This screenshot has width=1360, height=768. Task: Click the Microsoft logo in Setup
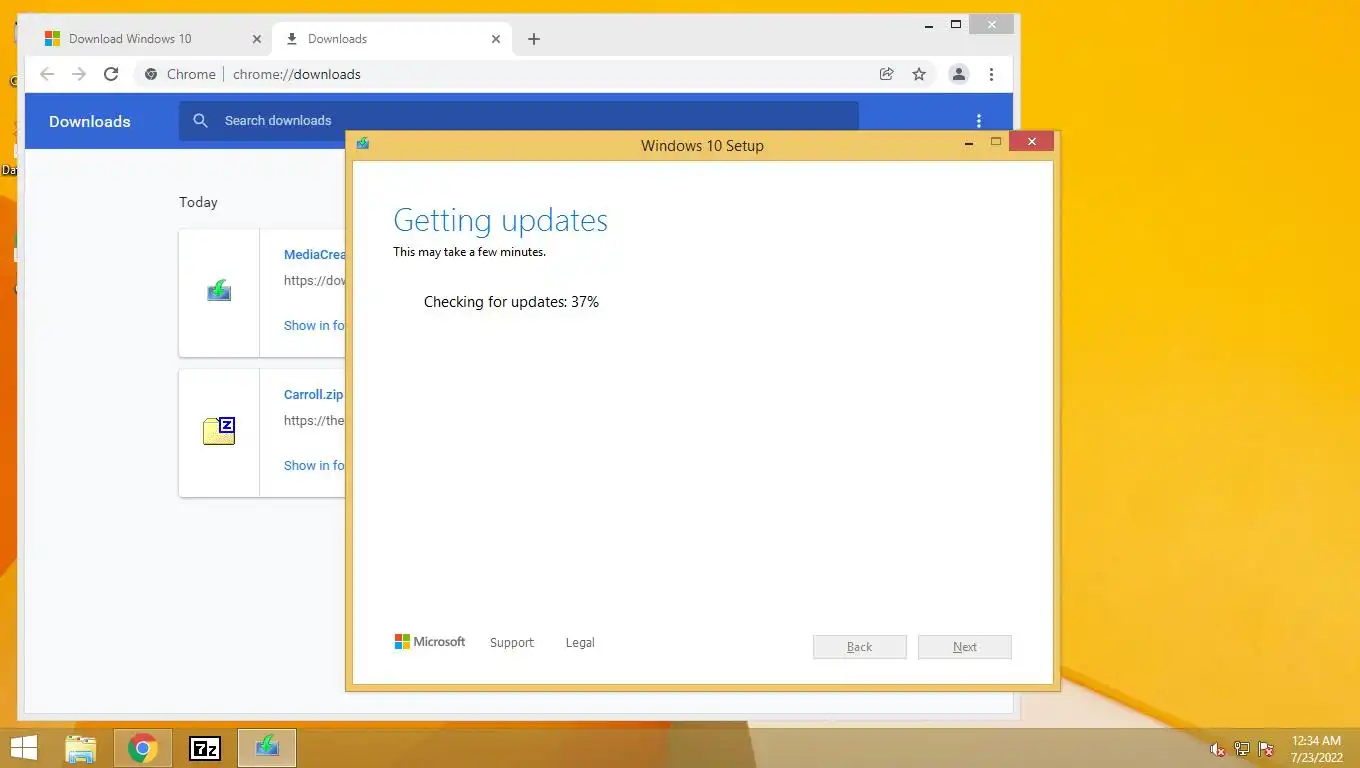coord(430,642)
